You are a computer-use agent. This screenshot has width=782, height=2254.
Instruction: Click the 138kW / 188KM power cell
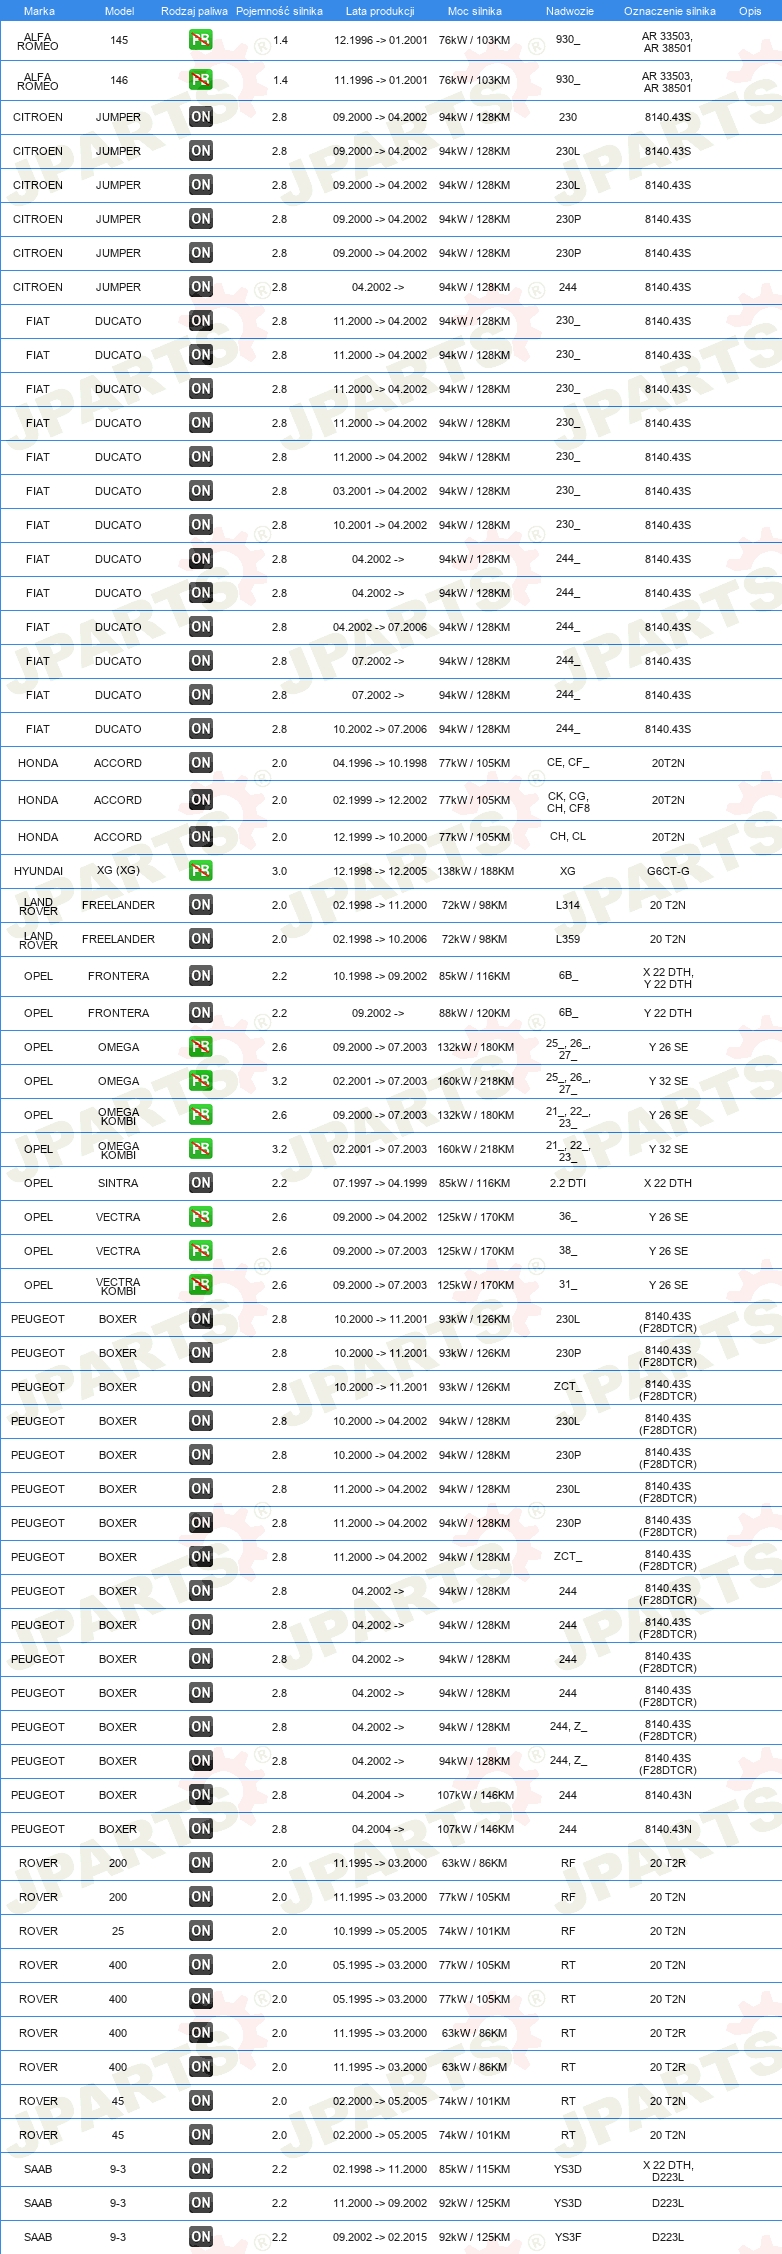pos(475,871)
